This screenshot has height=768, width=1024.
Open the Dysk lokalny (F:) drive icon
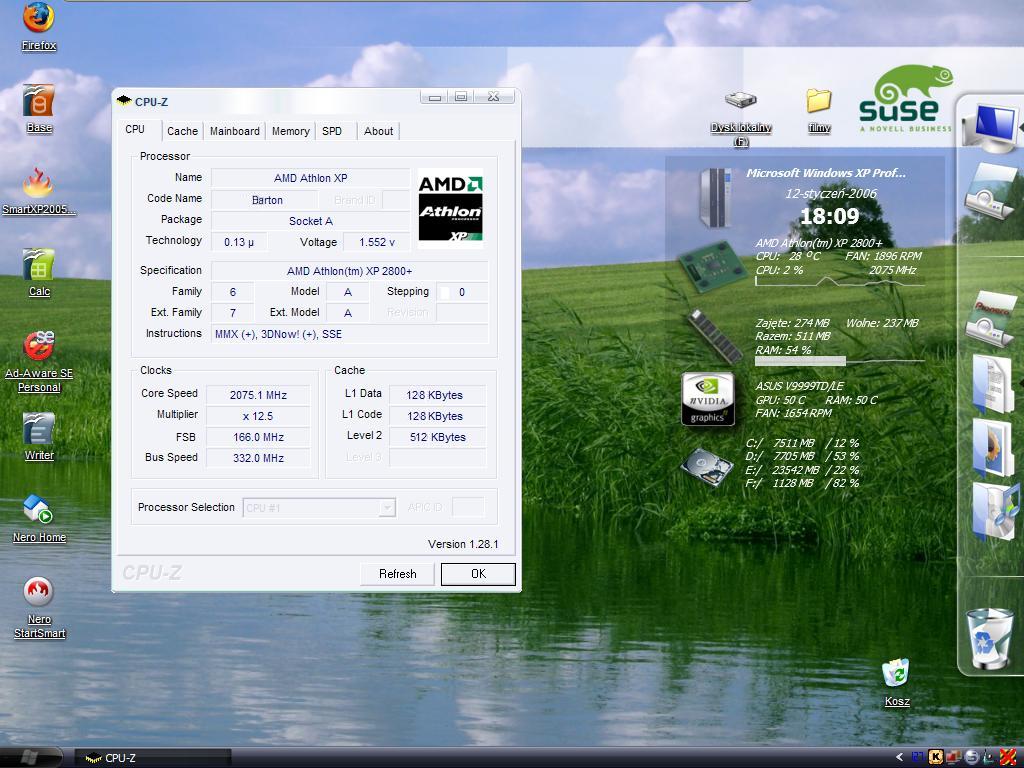point(741,119)
